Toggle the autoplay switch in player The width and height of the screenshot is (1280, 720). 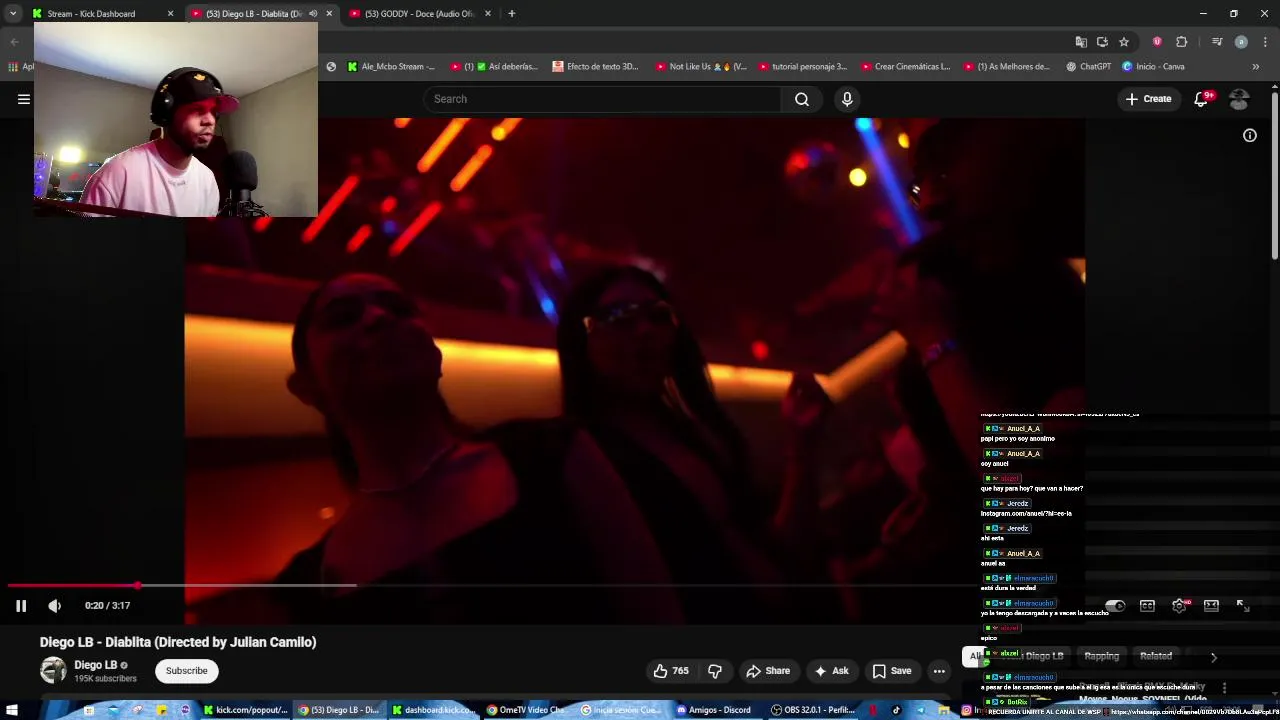point(1115,606)
